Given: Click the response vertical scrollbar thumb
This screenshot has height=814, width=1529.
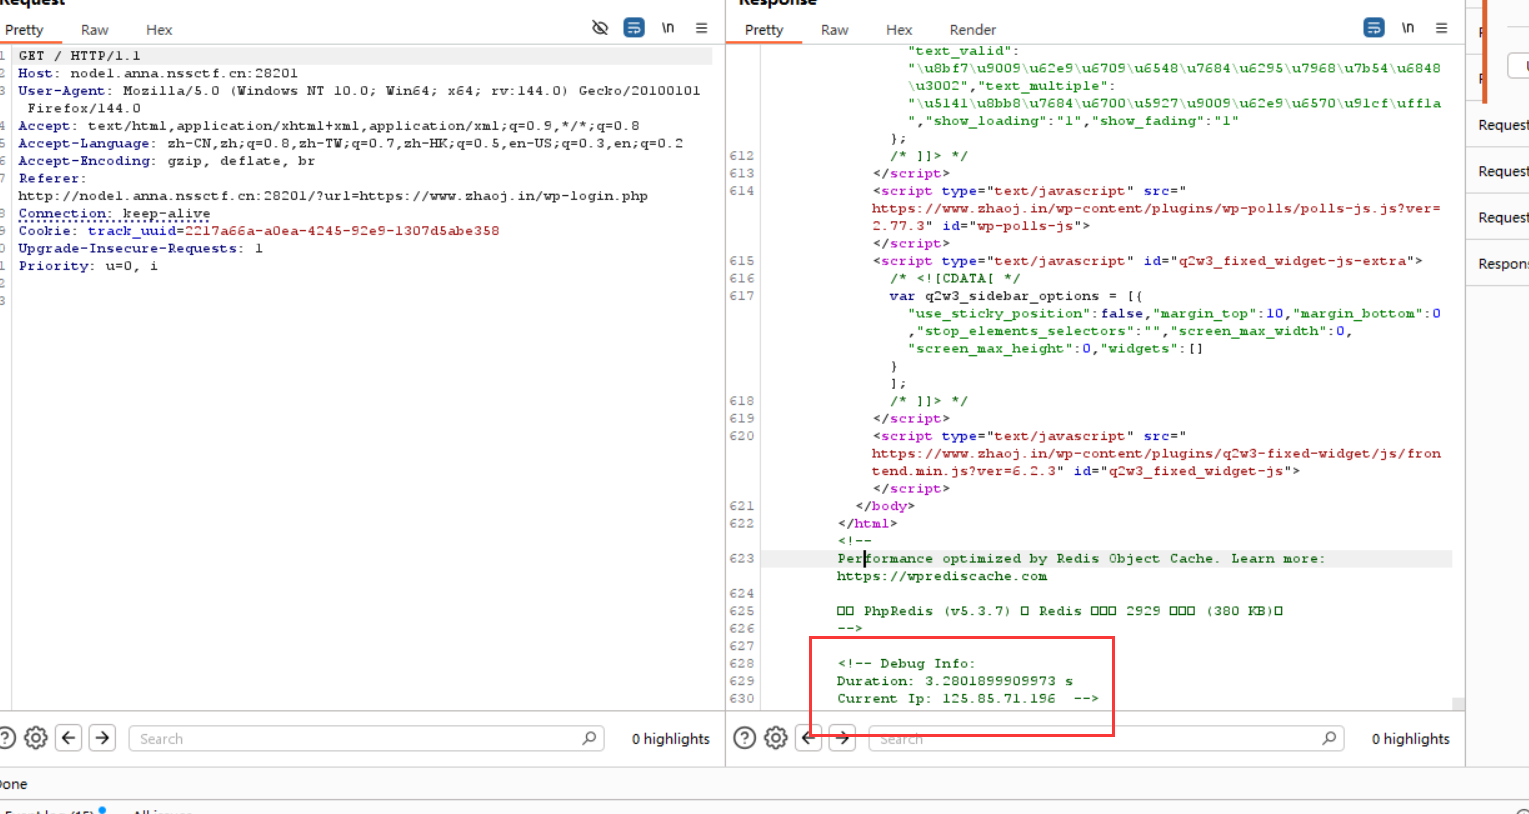Looking at the screenshot, I should coord(1458,704).
